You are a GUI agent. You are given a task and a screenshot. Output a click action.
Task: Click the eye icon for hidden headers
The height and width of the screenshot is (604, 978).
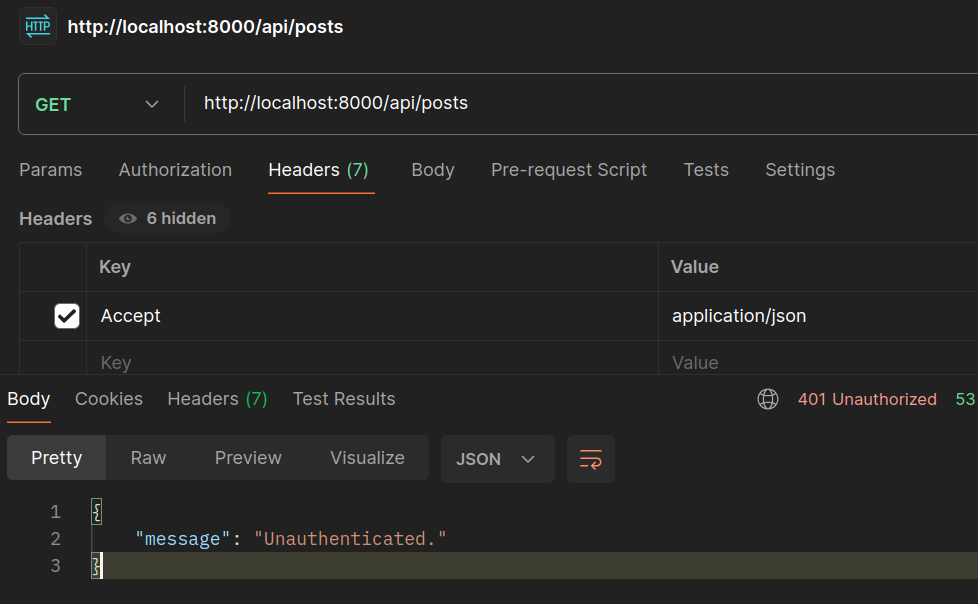pos(128,218)
